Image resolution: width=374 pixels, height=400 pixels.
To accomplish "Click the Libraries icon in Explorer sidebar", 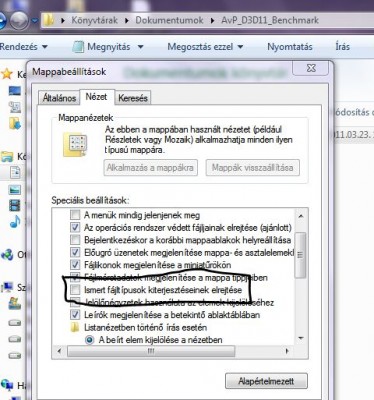I will (x=7, y=156).
